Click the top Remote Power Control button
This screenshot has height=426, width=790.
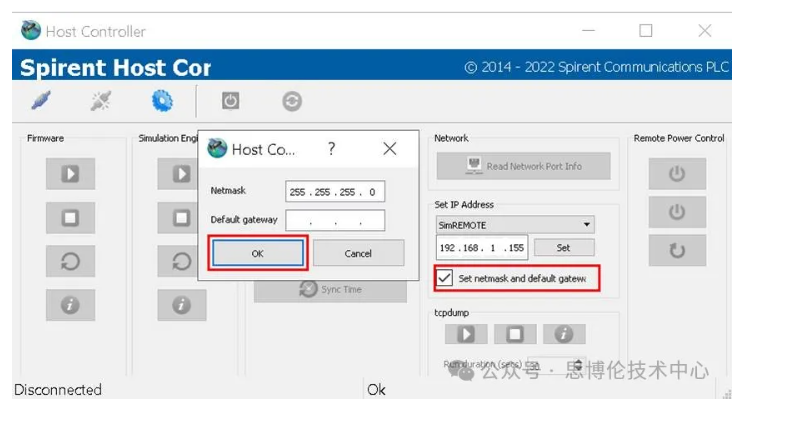677,174
